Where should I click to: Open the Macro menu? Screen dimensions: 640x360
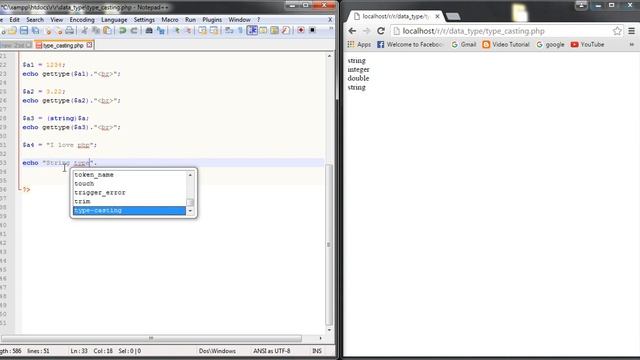click(170, 20)
